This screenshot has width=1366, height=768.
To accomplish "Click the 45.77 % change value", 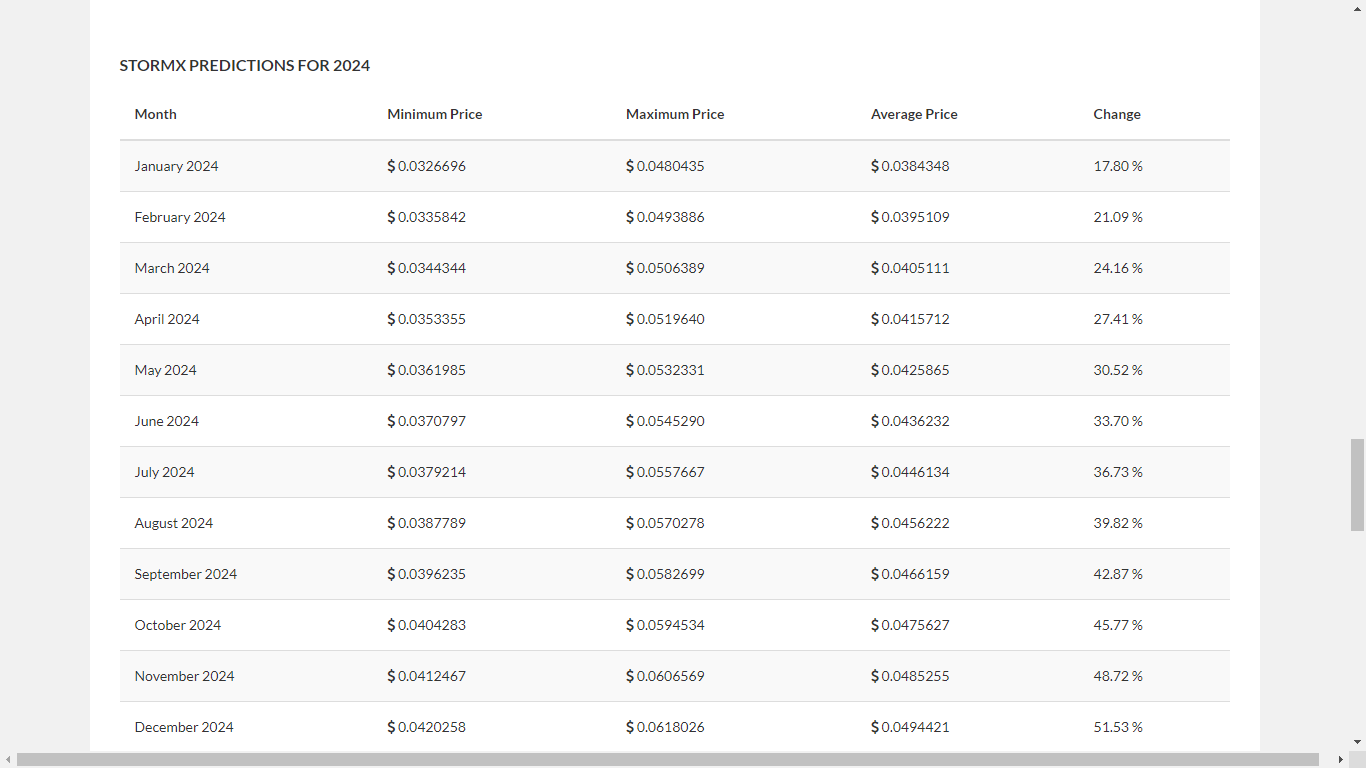I will (1118, 625).
